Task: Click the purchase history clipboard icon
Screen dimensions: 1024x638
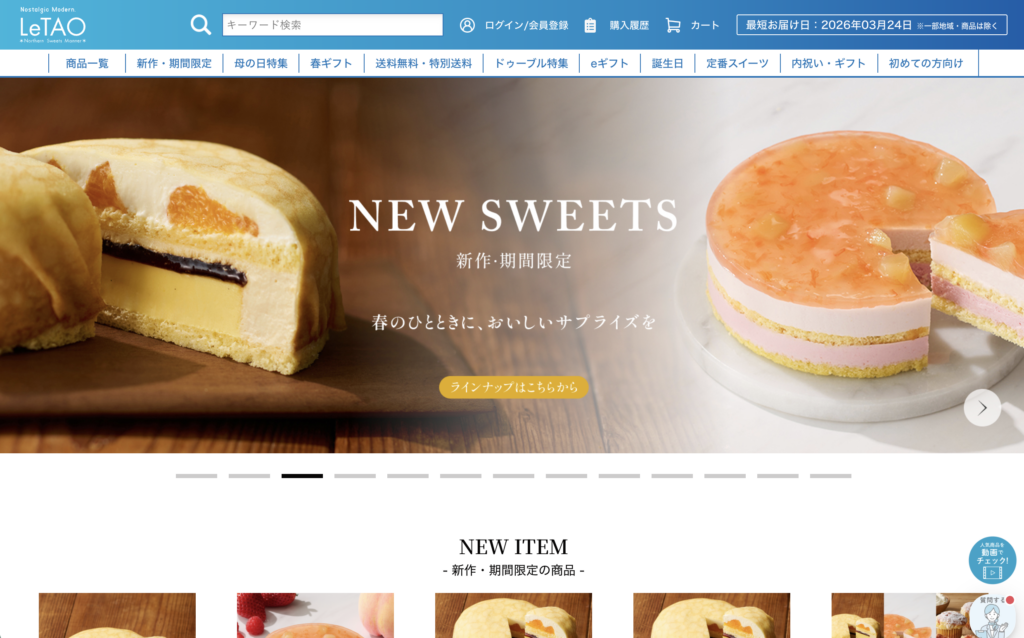Action: 590,25
